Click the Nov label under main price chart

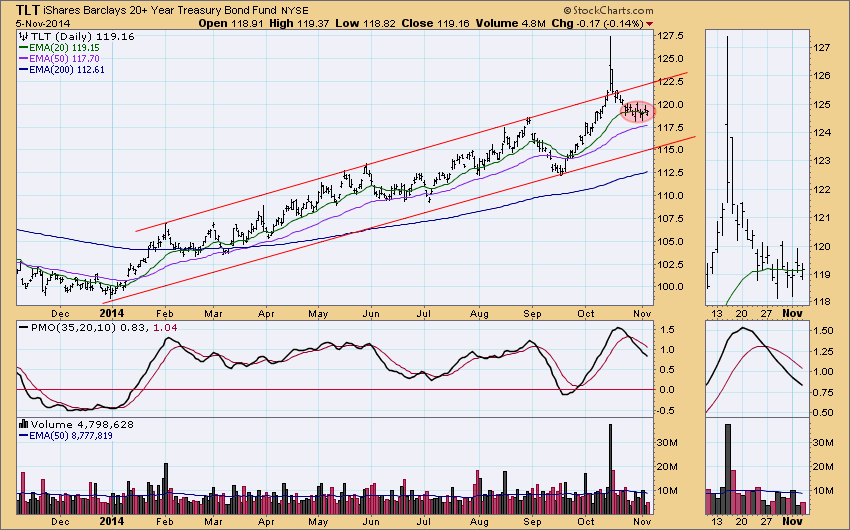pyautogui.click(x=642, y=313)
